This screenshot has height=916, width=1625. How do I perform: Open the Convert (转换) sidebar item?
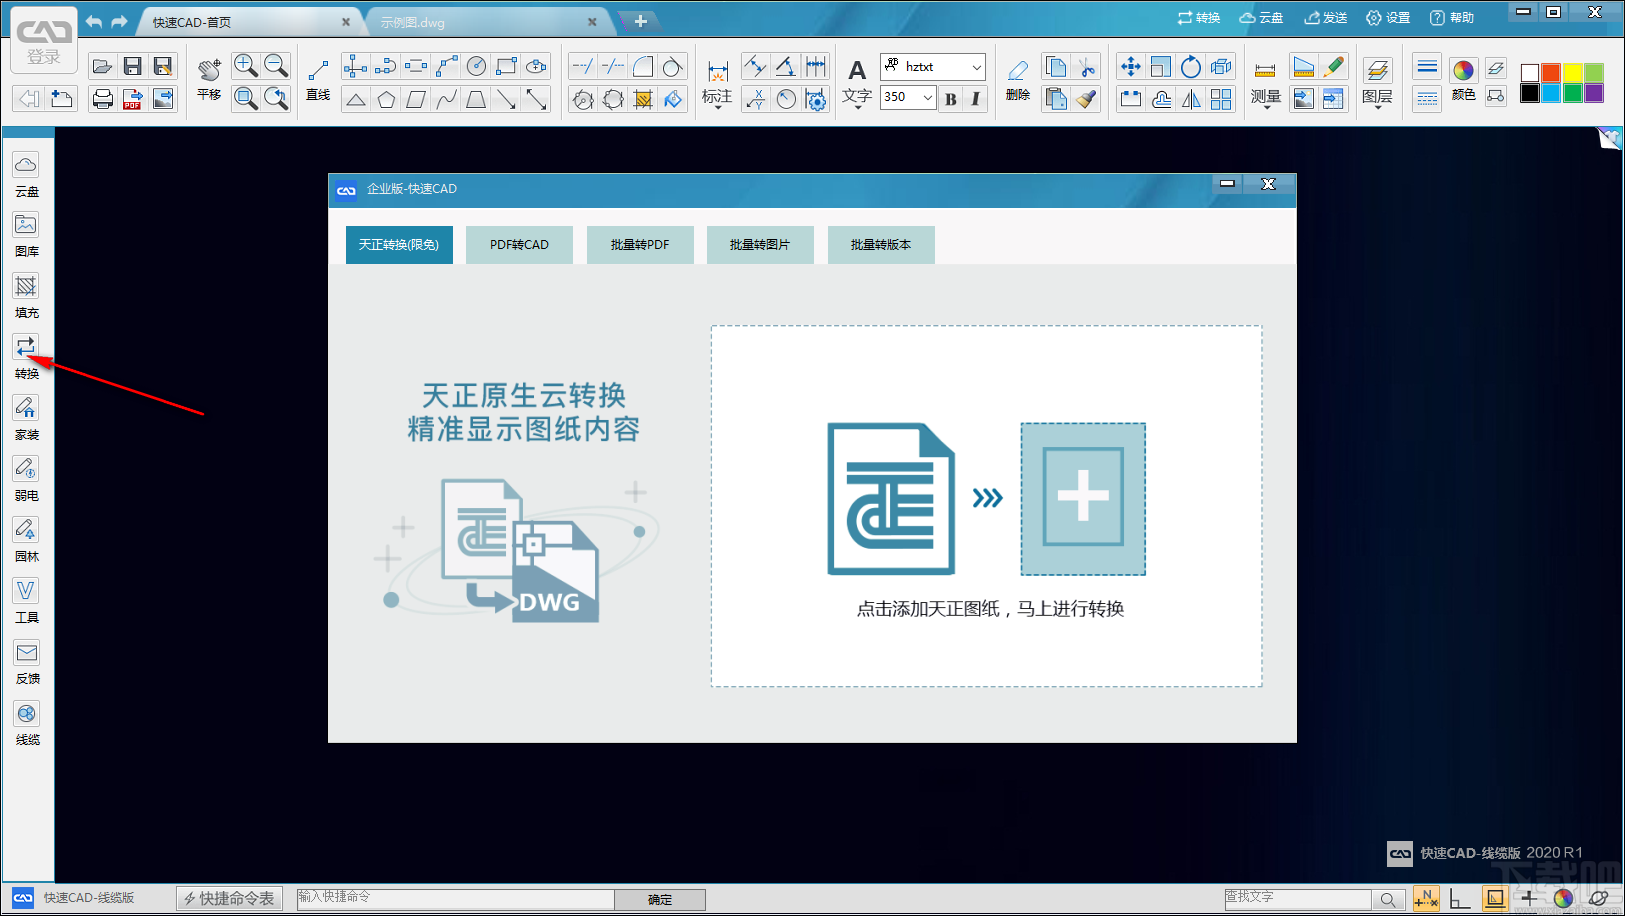click(x=26, y=357)
